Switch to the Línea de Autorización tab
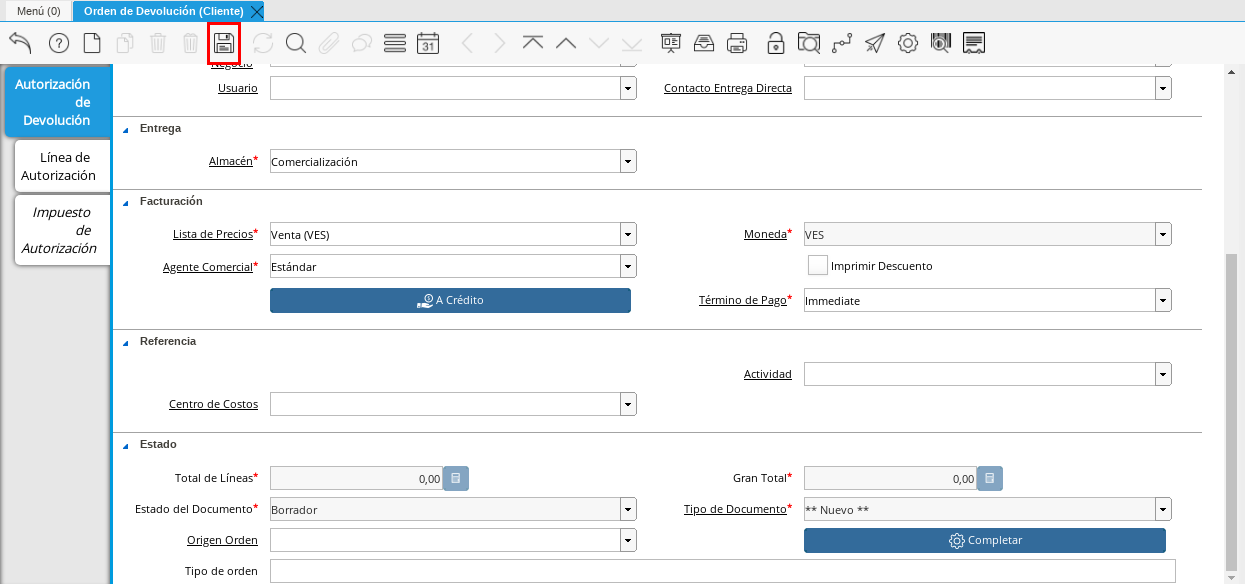 click(x=60, y=166)
